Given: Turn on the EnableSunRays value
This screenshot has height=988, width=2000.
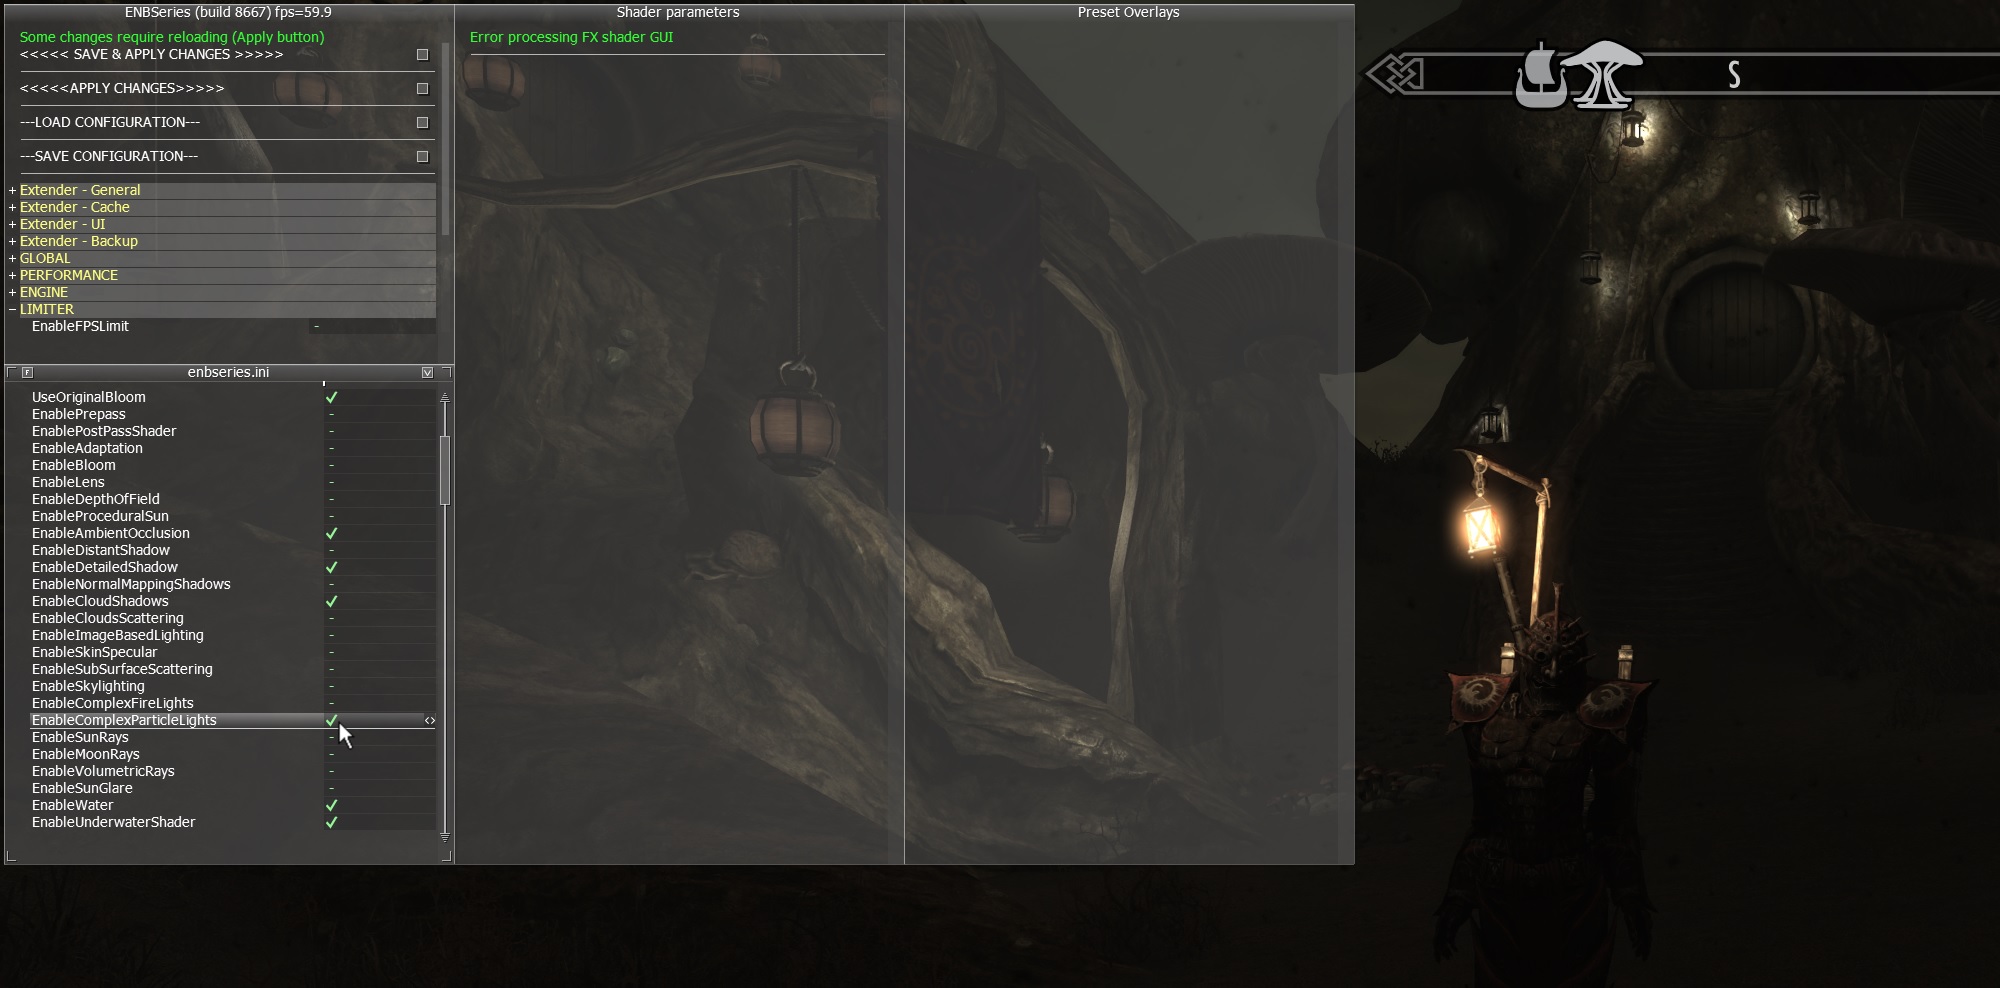Looking at the screenshot, I should click(x=380, y=737).
